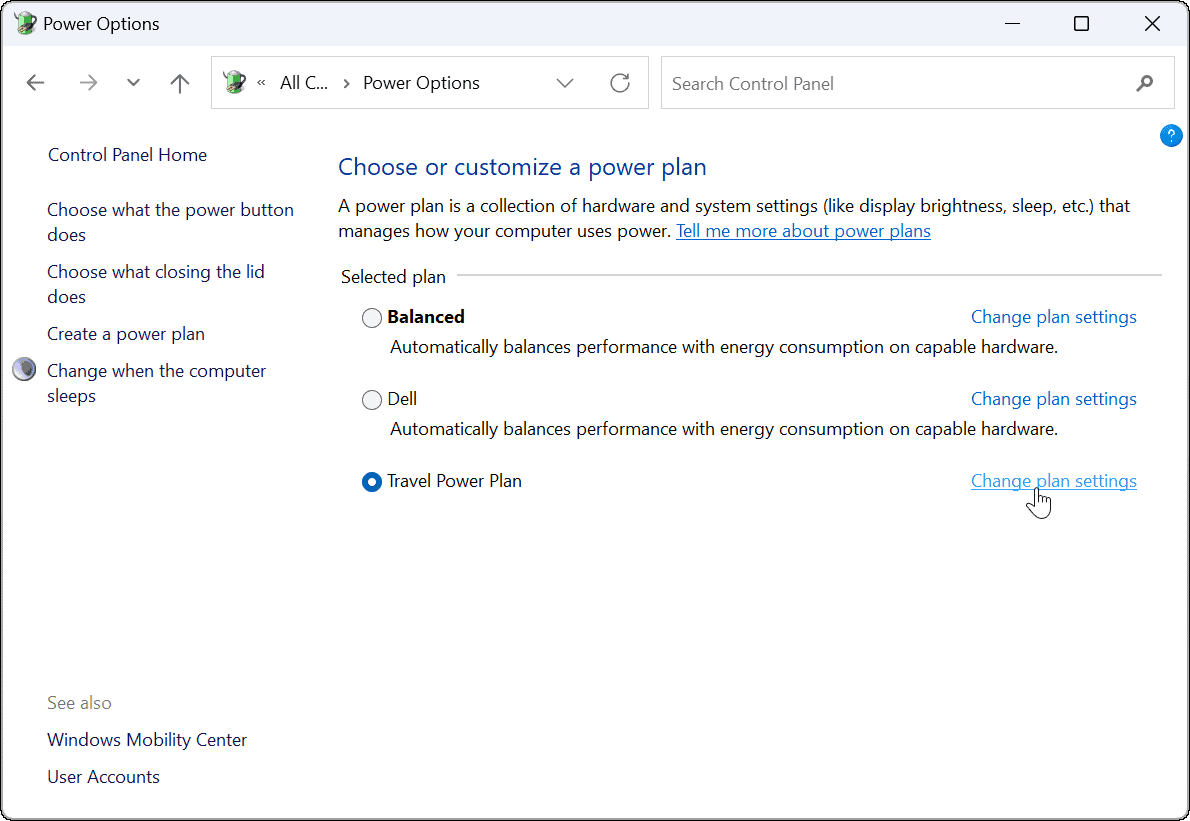This screenshot has width=1190, height=821.
Task: Open the All C... breadcrumb item
Action: pos(304,83)
